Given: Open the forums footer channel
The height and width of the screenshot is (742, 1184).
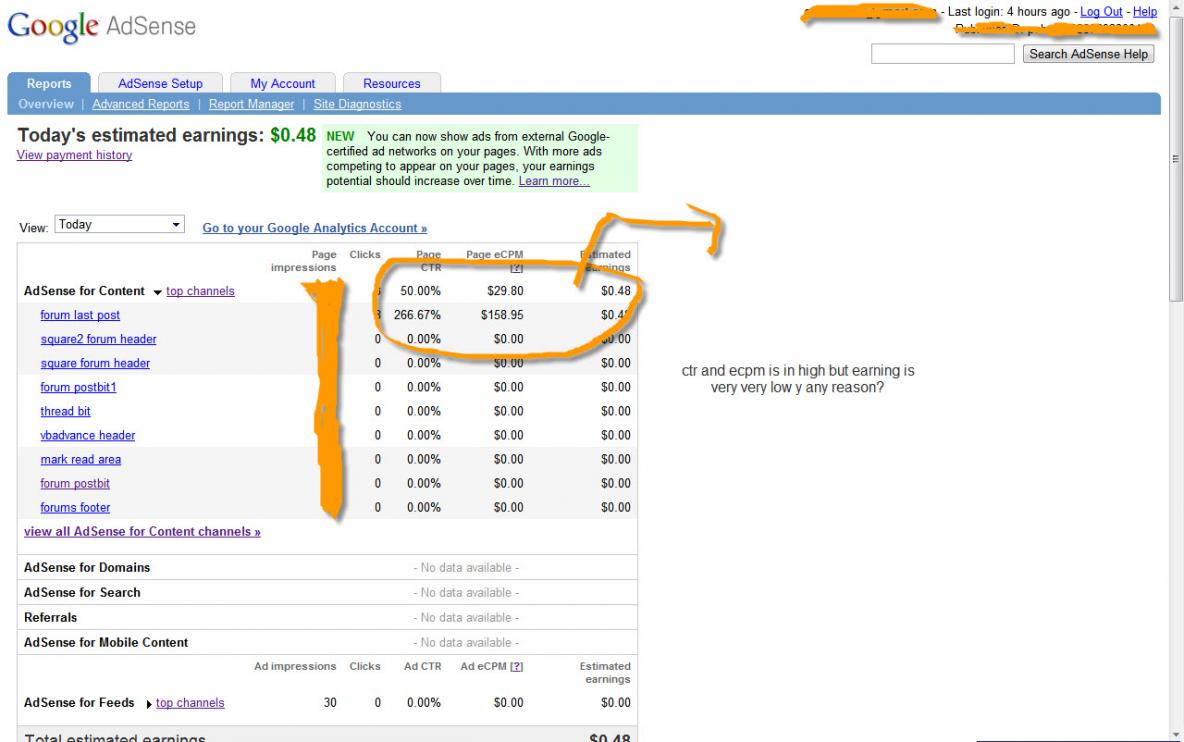Looking at the screenshot, I should (x=75, y=508).
